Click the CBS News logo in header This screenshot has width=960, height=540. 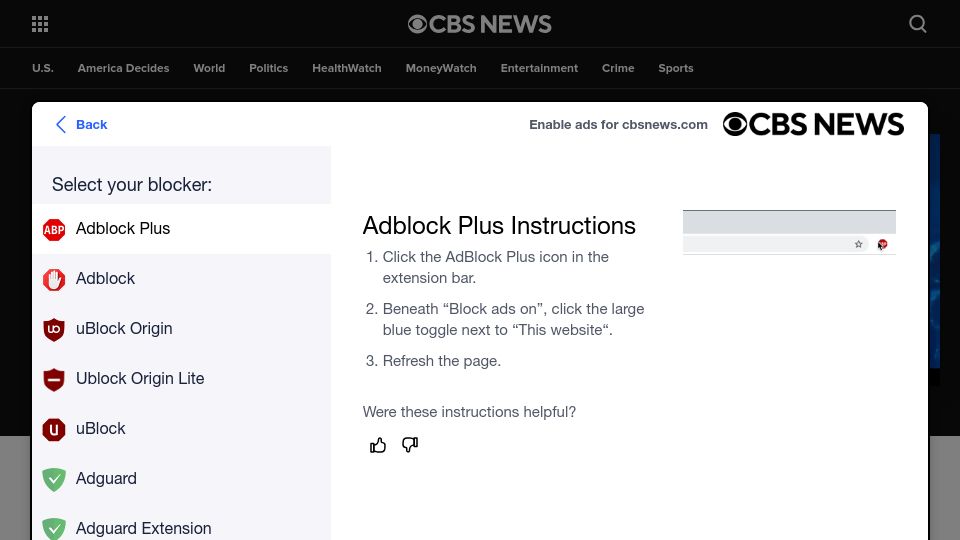pos(479,24)
